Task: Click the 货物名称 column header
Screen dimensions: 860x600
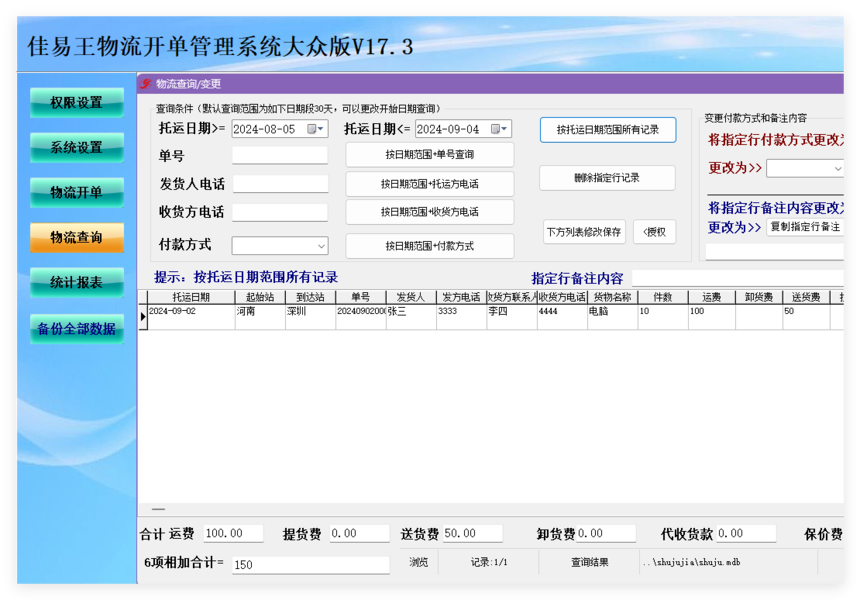Action: point(613,297)
